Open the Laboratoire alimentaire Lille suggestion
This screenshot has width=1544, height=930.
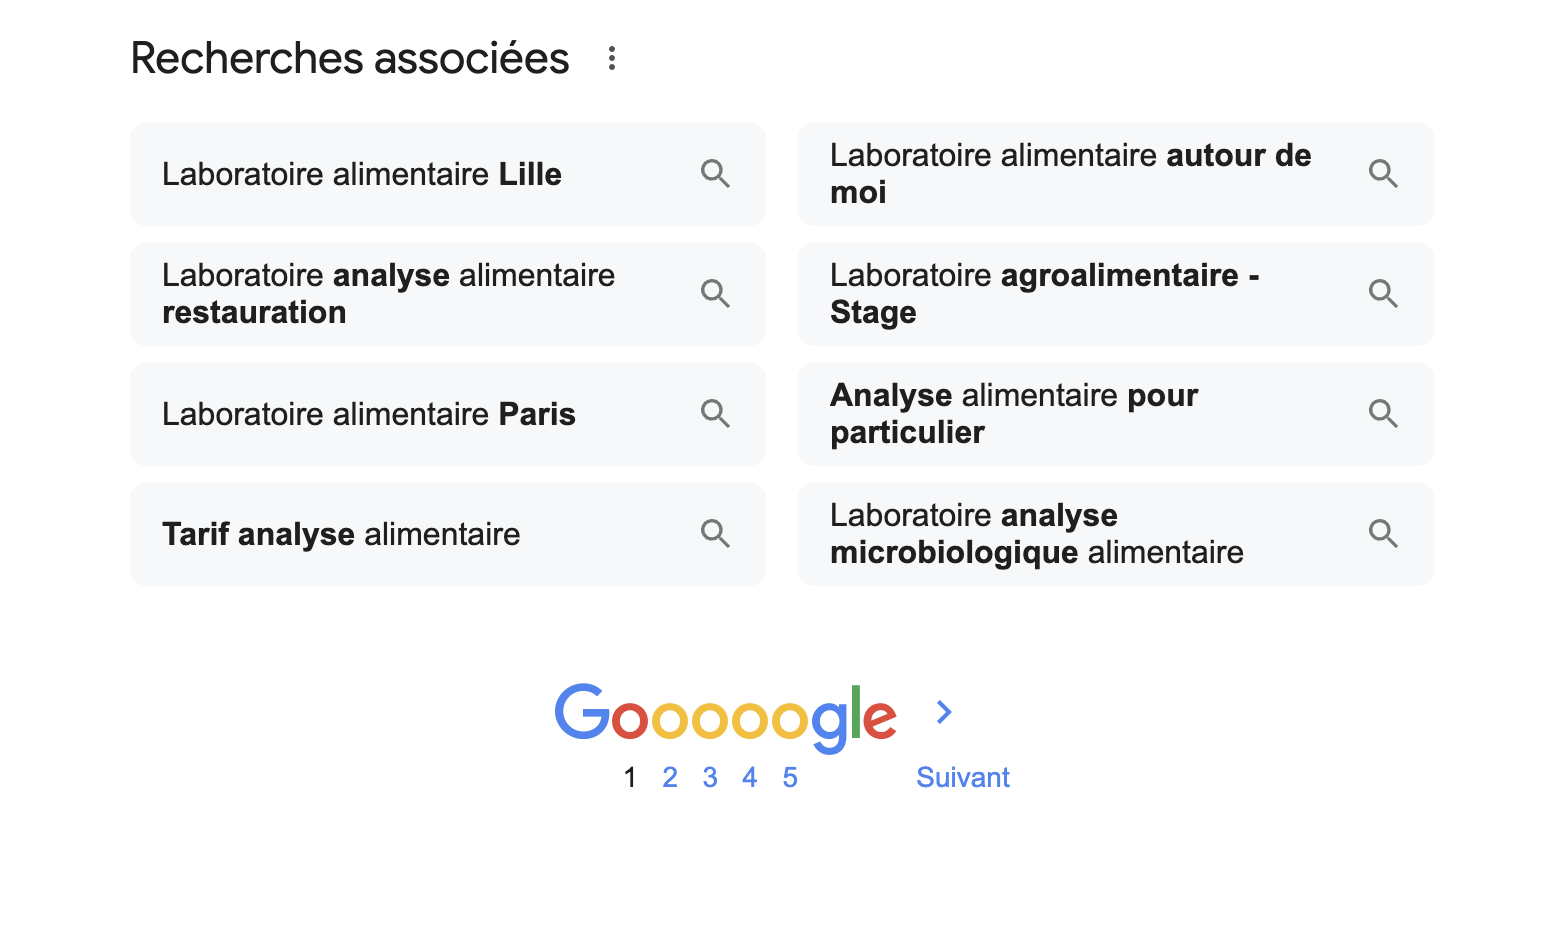[448, 174]
